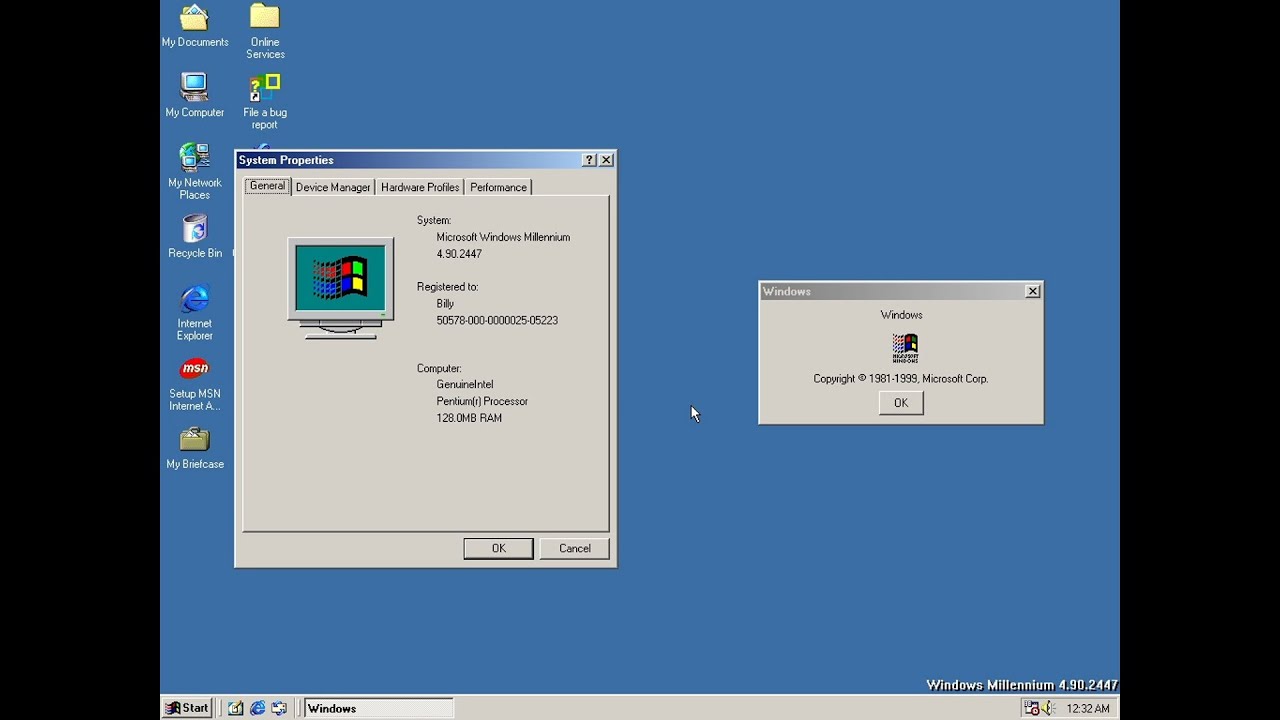Click the Windows taskbar button
Image resolution: width=1280 pixels, height=720 pixels.
click(378, 708)
